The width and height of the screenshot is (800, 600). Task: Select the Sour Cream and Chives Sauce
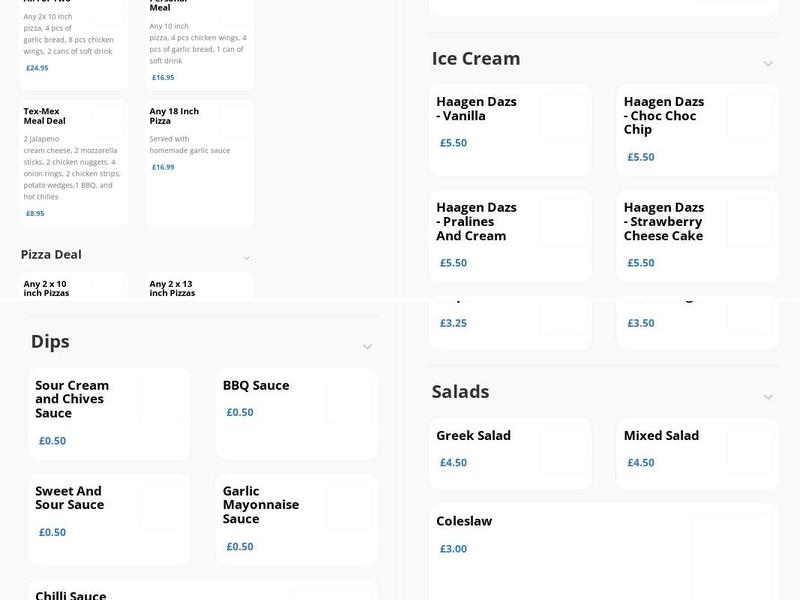[x=110, y=412]
